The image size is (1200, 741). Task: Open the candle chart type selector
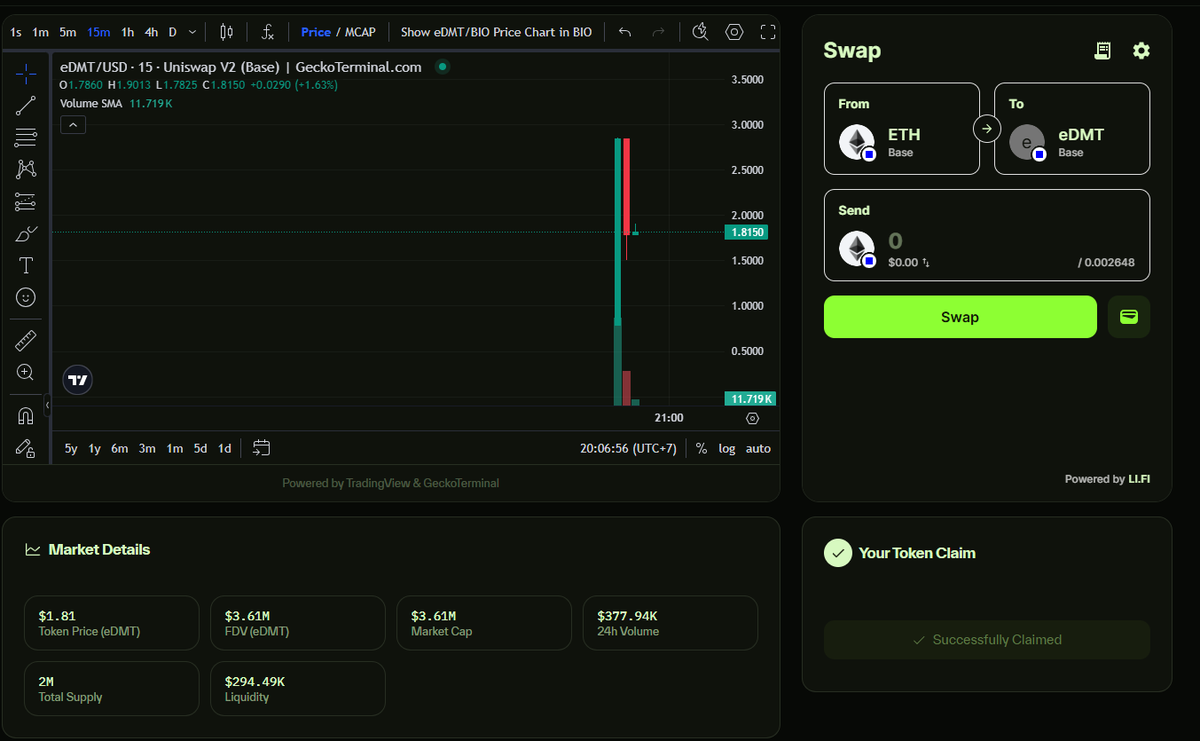coord(226,32)
